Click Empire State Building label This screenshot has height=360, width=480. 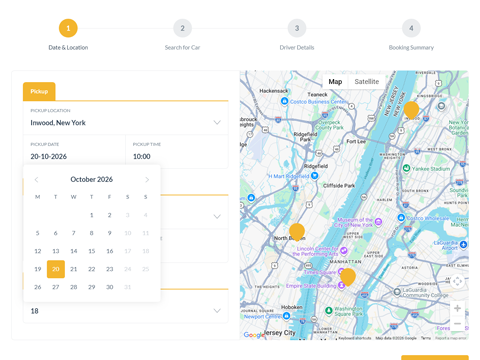311,286
